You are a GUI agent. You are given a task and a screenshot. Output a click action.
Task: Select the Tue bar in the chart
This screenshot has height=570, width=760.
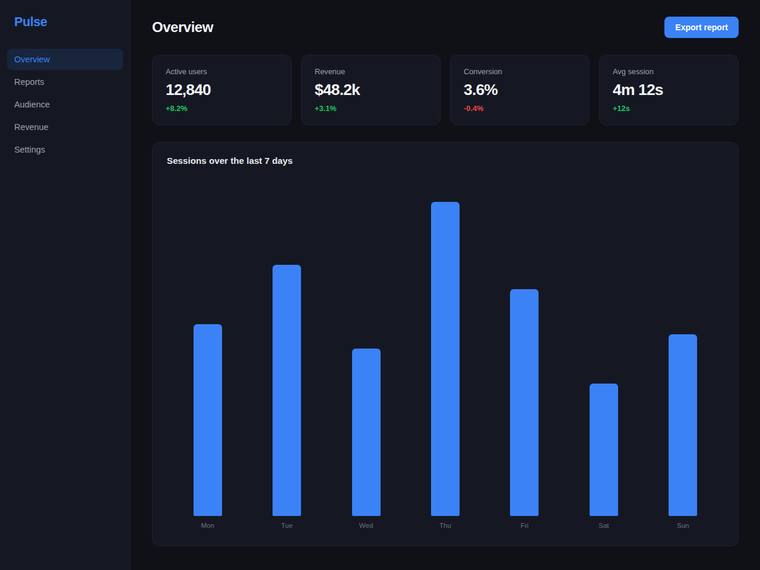tap(287, 390)
